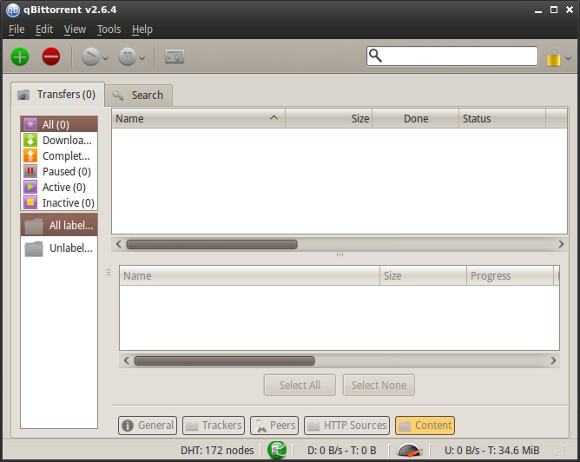Open the Tools menu
This screenshot has height=462, width=580.
click(109, 29)
